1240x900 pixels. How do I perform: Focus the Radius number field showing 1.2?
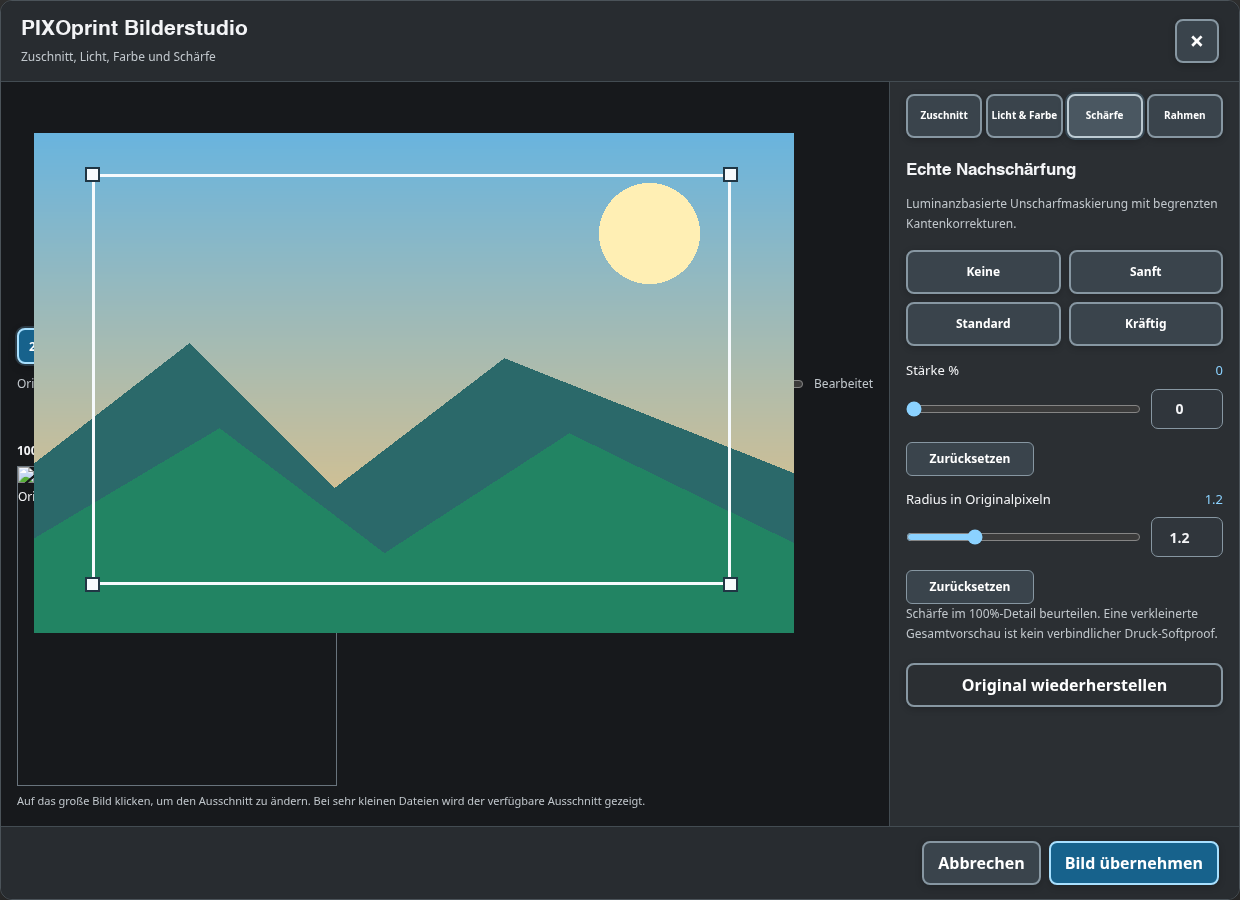[x=1187, y=537]
